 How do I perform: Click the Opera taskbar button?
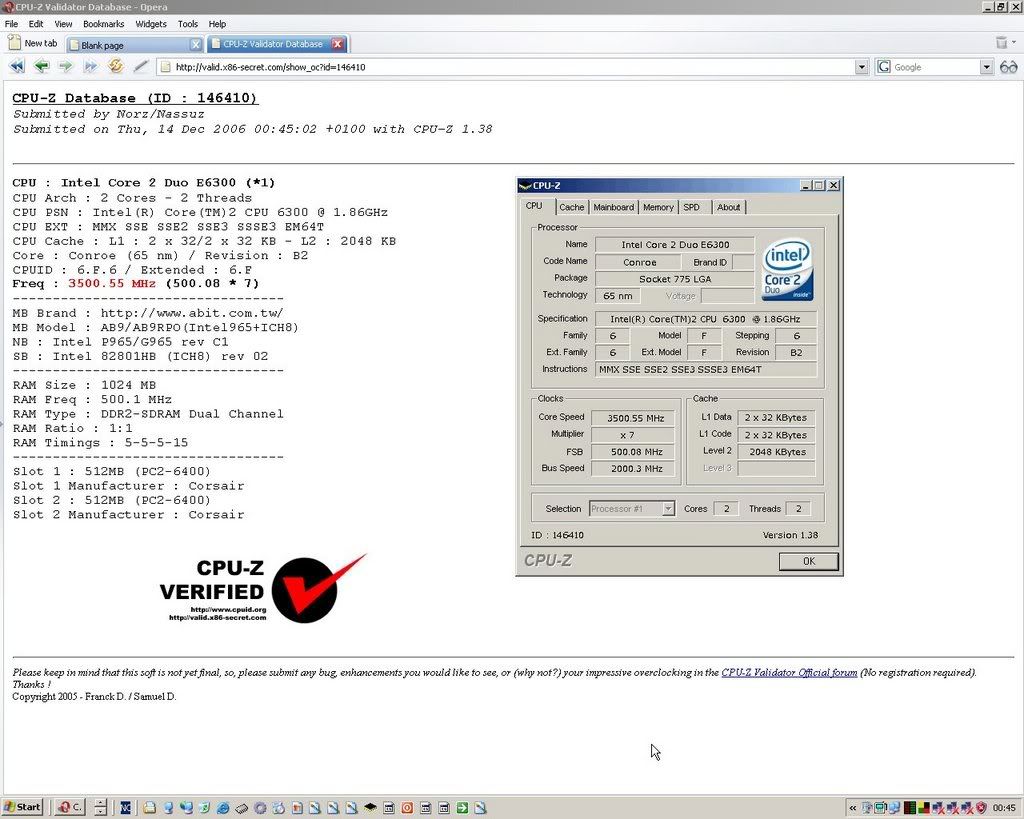[x=68, y=807]
